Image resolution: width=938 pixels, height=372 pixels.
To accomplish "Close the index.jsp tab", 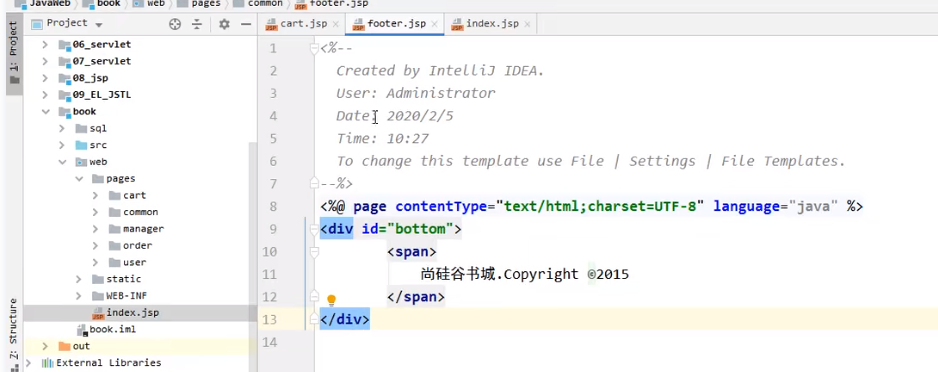I will (527, 24).
